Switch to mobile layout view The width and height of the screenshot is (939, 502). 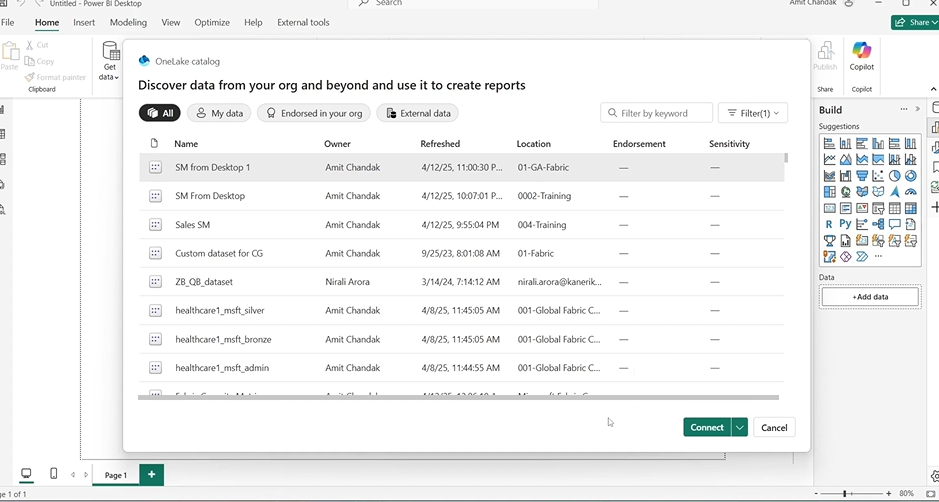coord(53,474)
